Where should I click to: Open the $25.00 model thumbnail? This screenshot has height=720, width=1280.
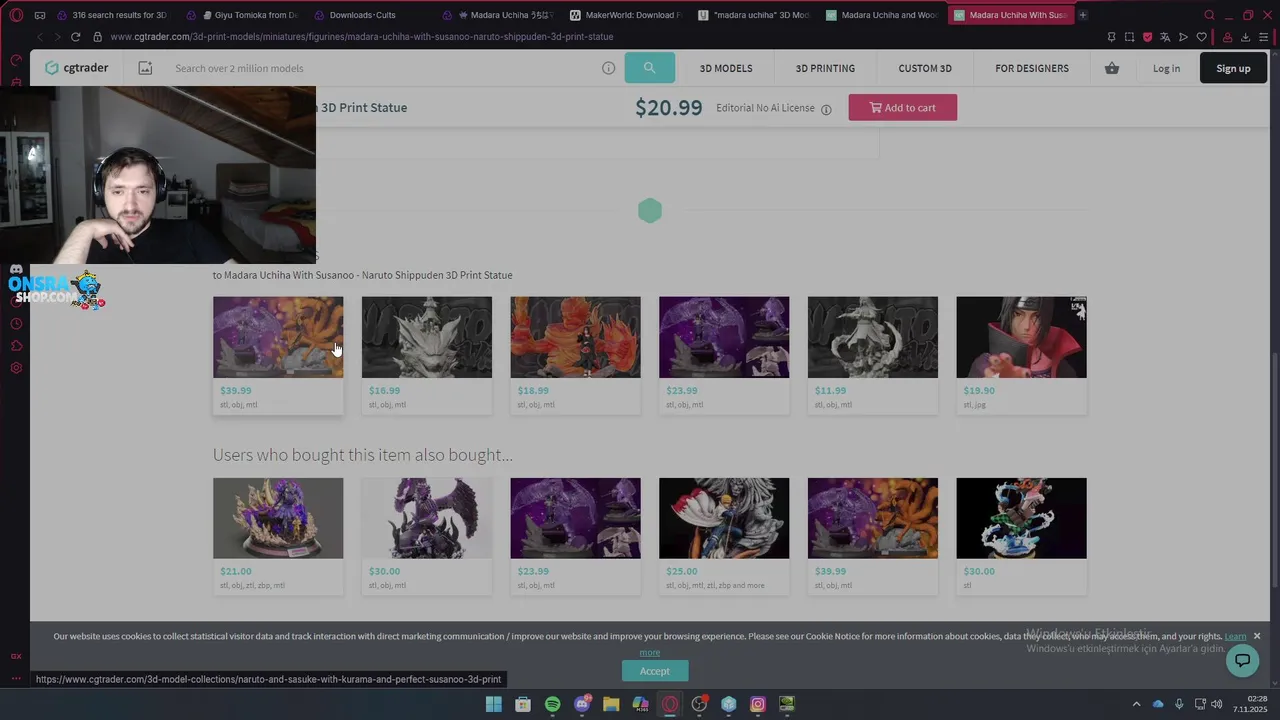click(724, 518)
